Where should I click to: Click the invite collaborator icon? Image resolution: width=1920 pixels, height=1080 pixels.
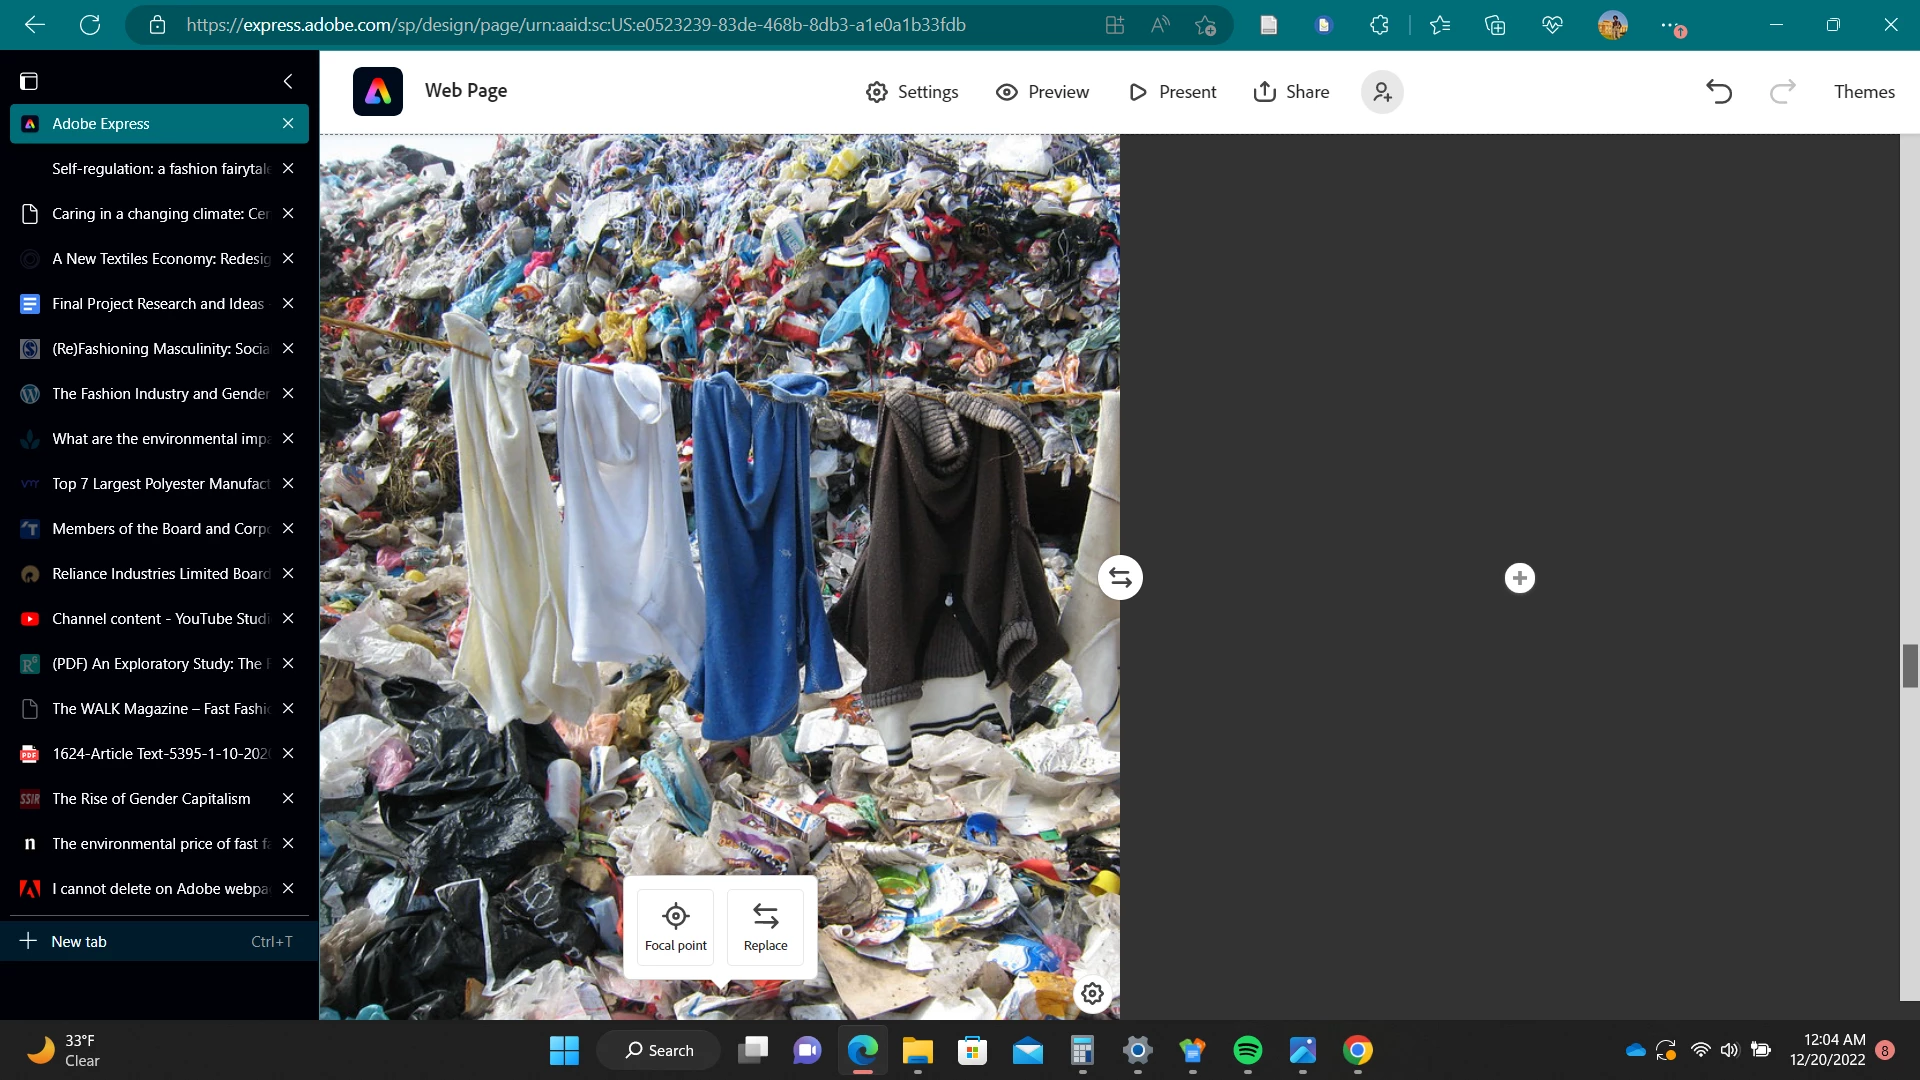coord(1382,92)
